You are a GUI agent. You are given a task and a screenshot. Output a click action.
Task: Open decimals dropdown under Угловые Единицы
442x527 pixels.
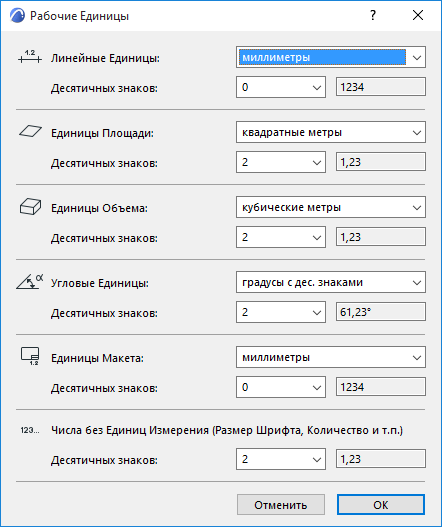click(x=281, y=312)
